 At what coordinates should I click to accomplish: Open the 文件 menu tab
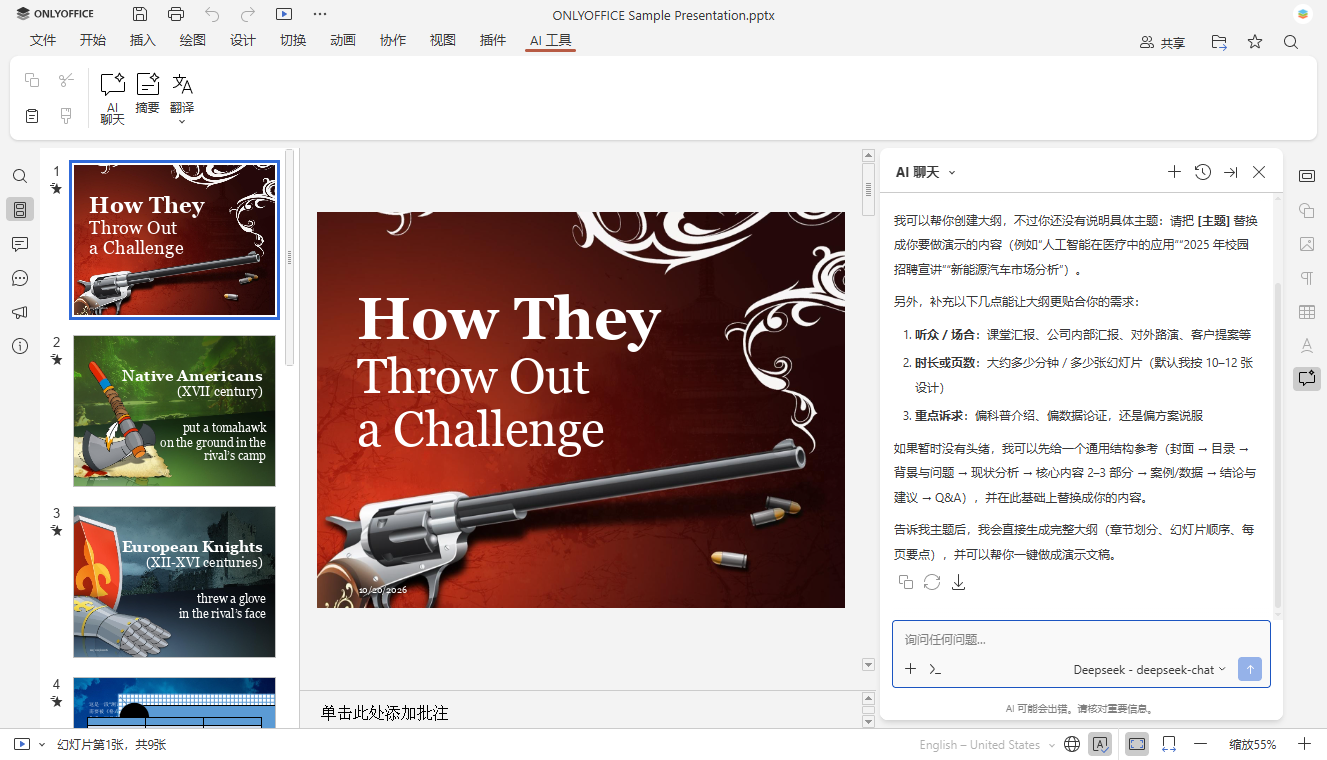tap(43, 40)
